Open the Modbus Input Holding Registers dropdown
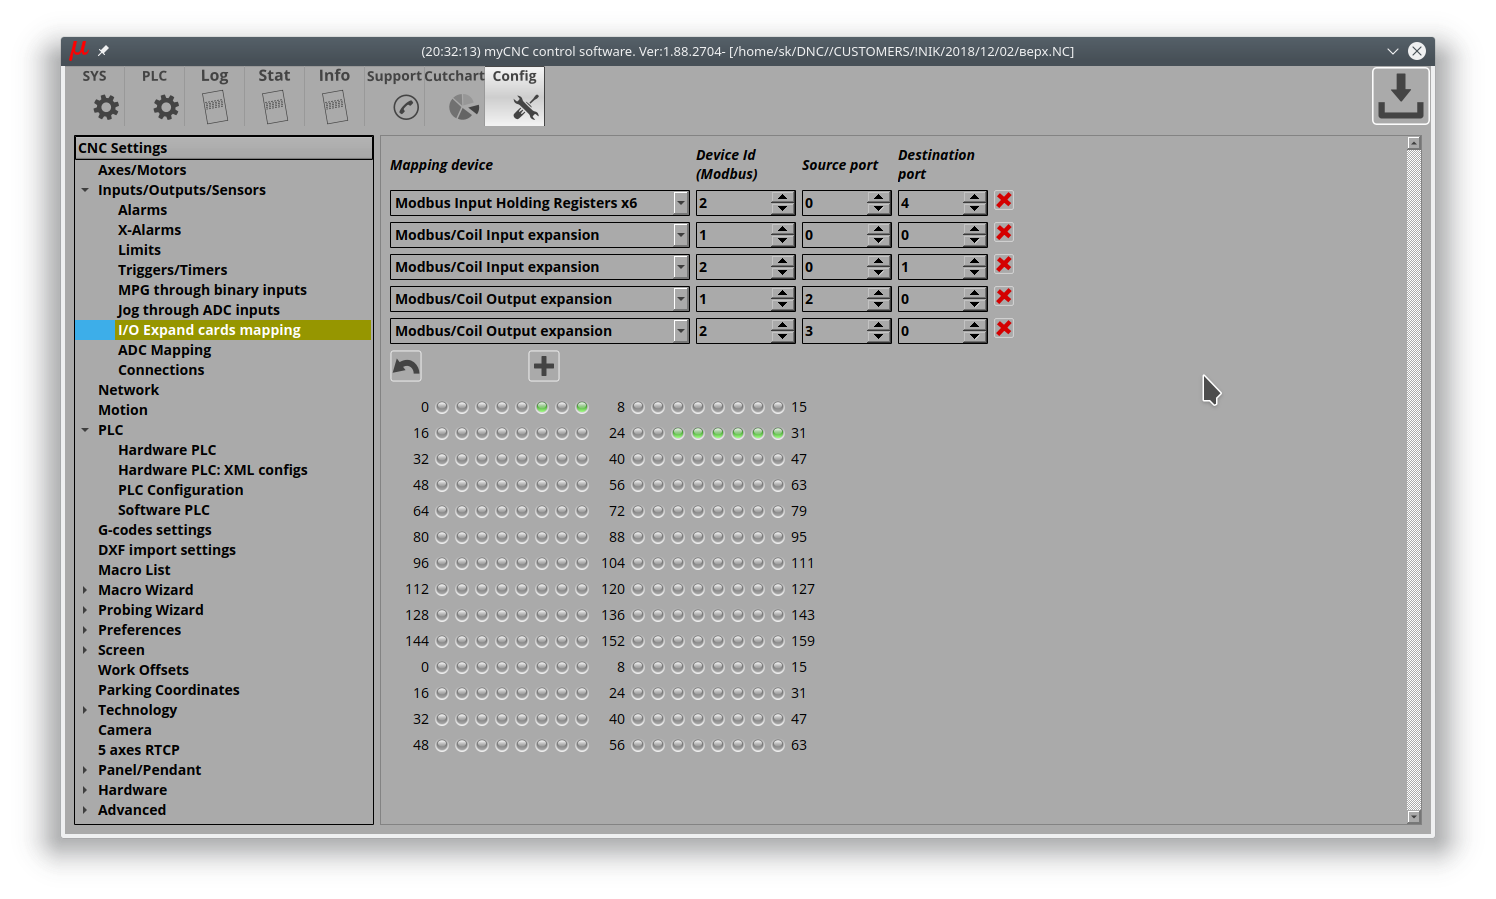Viewport: 1496px width, 899px height. 680,203
